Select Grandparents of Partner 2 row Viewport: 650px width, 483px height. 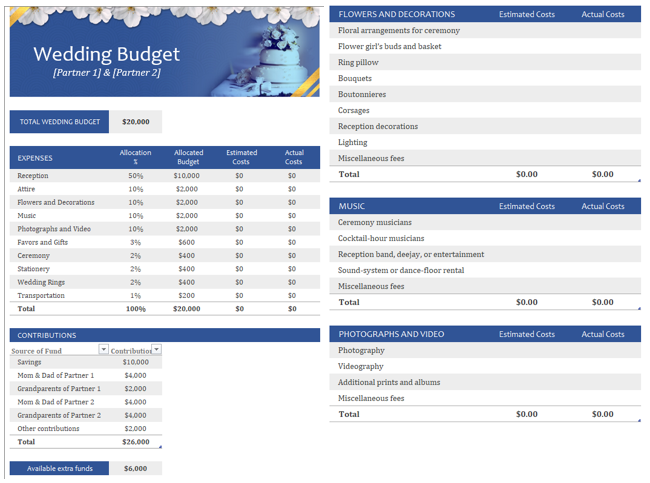click(86, 415)
